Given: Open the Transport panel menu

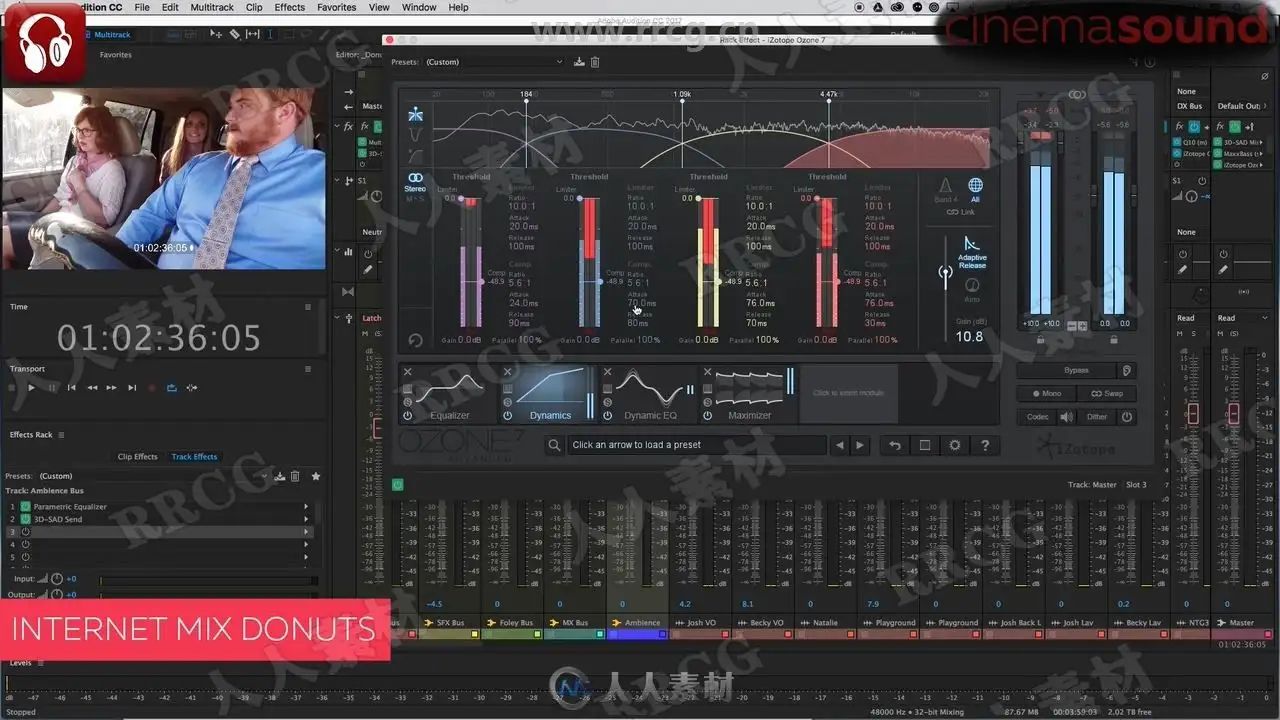Looking at the screenshot, I should coord(308,369).
